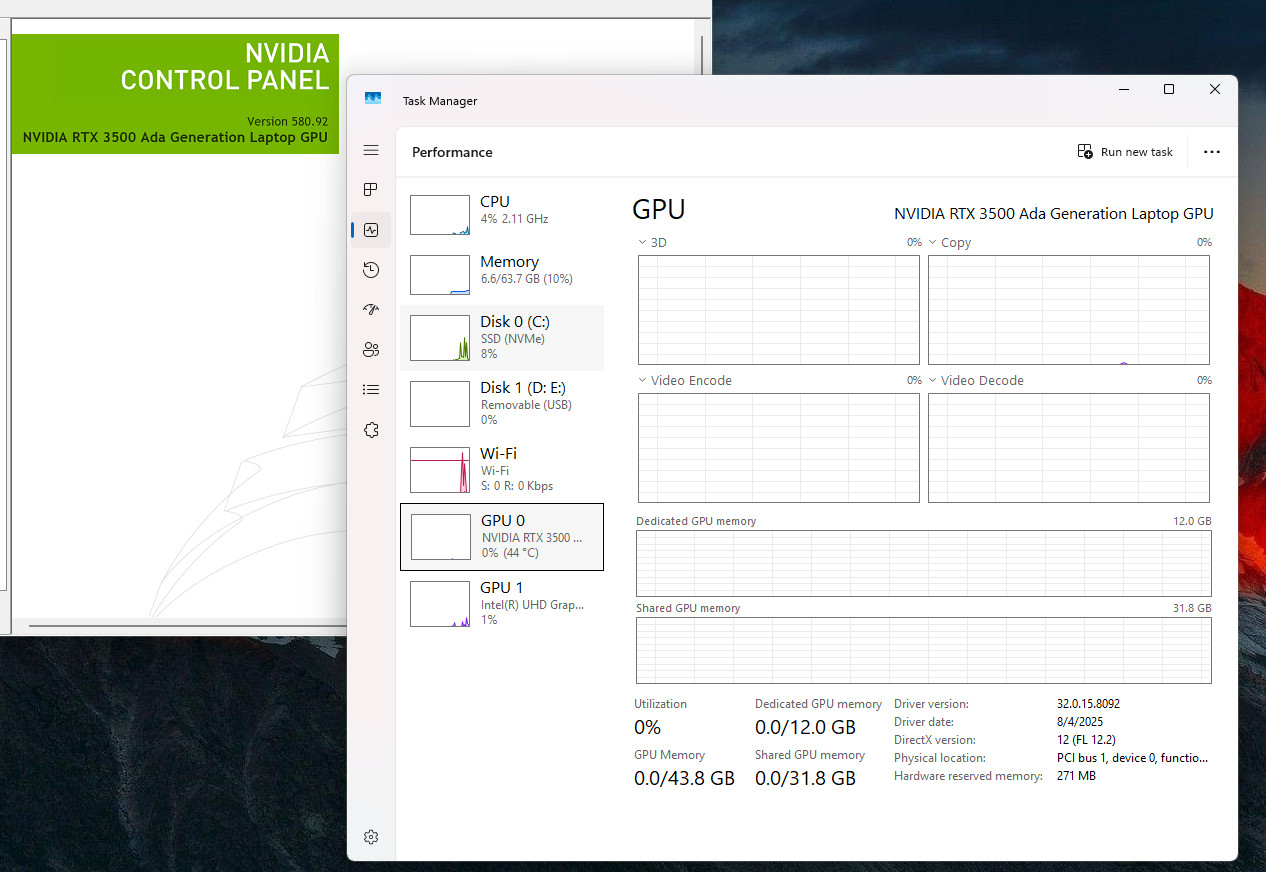Open the App history sidebar icon
The height and width of the screenshot is (872, 1266).
(x=371, y=270)
